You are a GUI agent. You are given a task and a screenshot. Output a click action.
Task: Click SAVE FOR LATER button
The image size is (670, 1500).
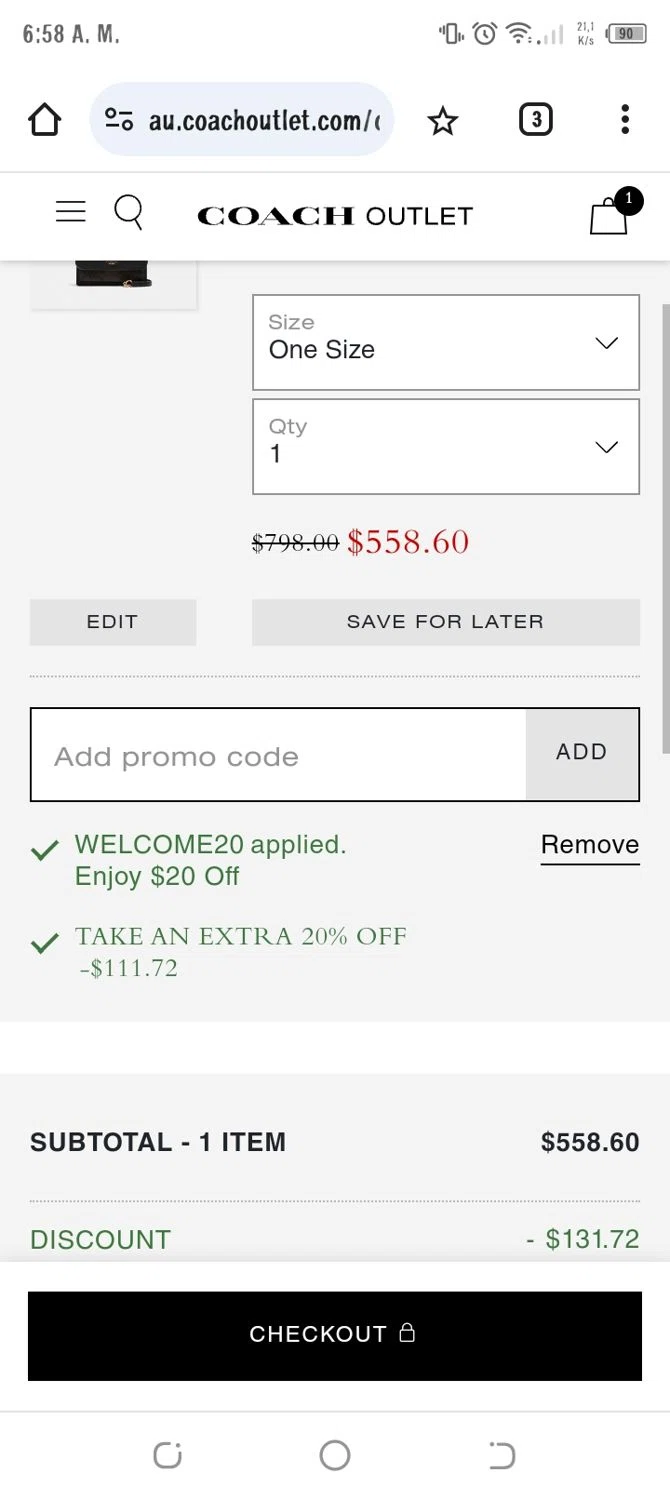pos(445,622)
